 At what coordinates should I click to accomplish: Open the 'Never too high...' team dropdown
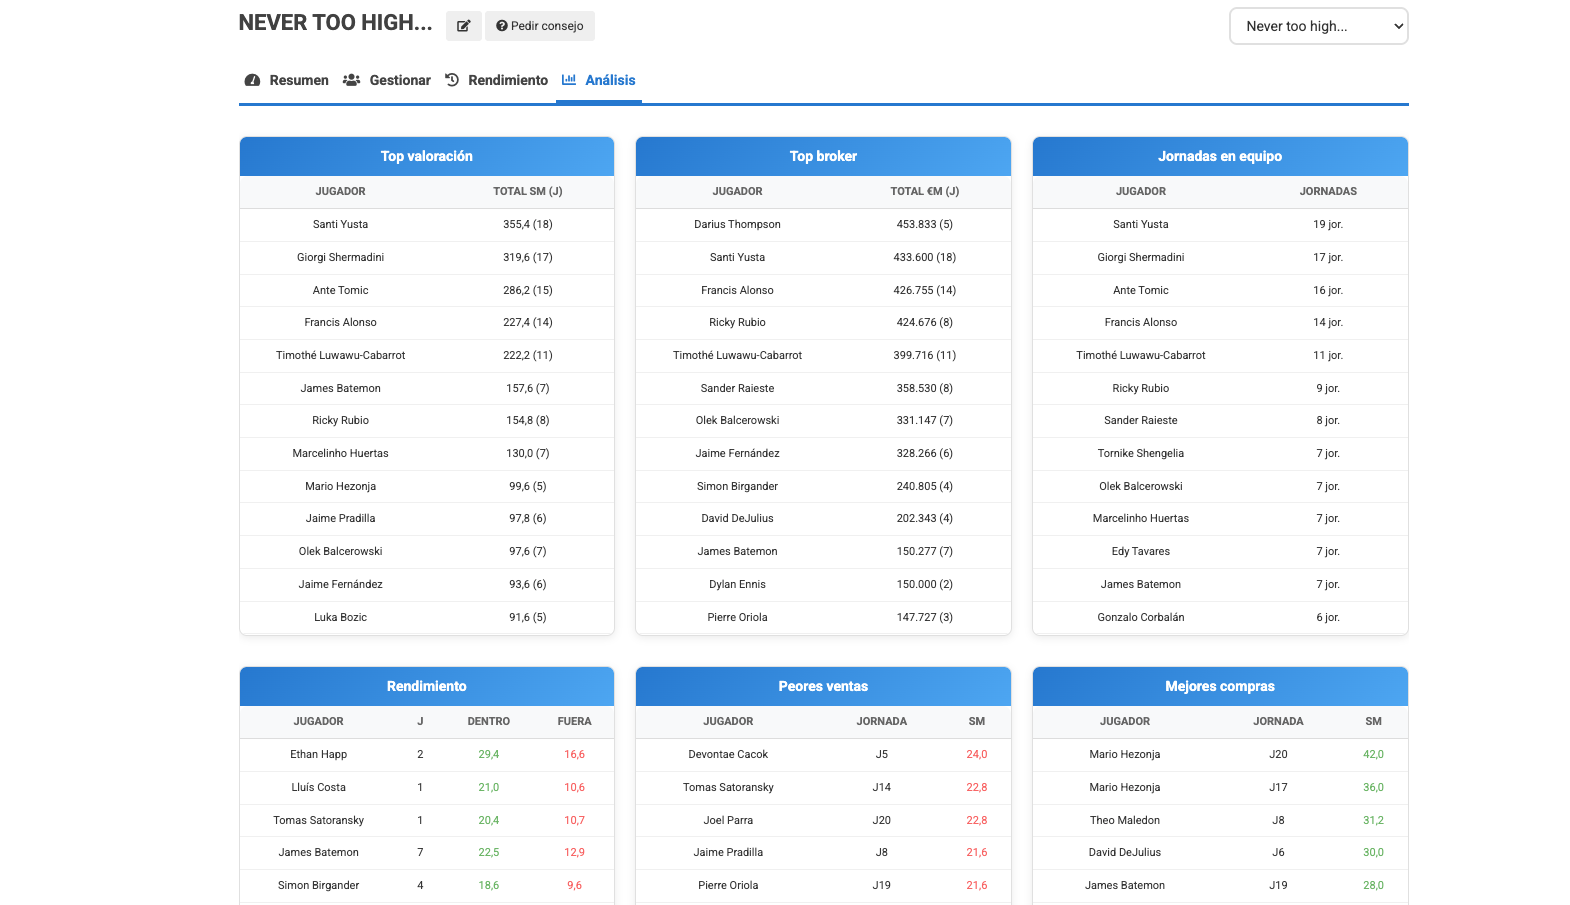pyautogui.click(x=1318, y=26)
